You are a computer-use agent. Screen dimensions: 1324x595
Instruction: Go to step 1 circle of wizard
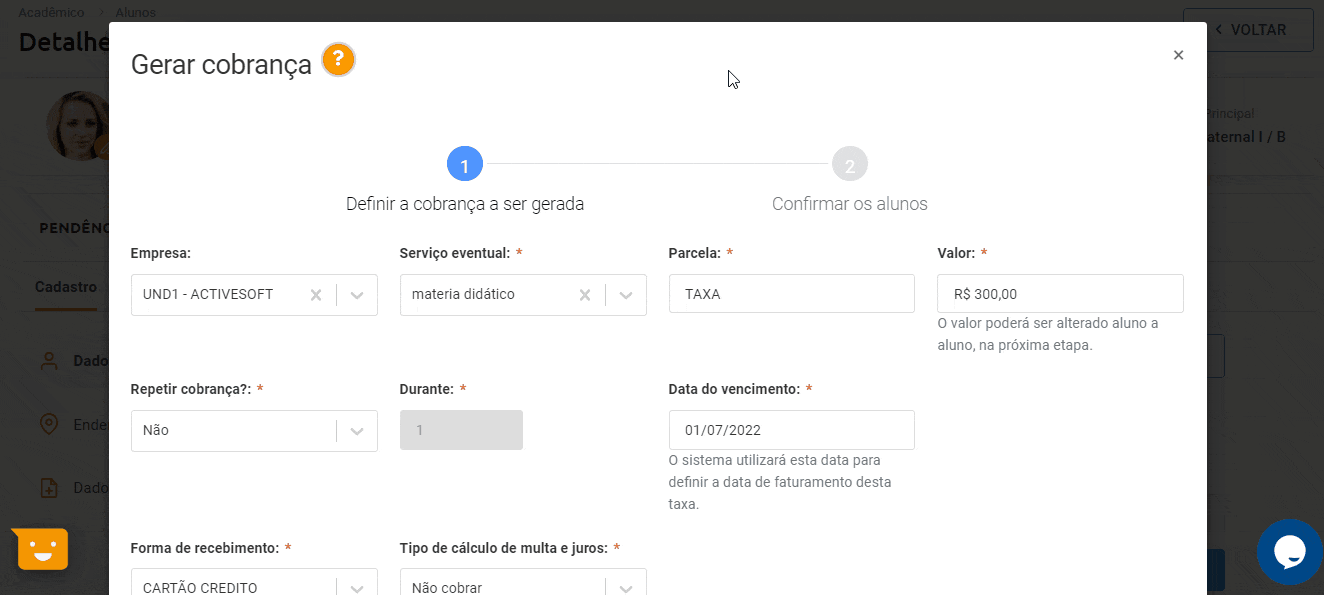tap(465, 164)
